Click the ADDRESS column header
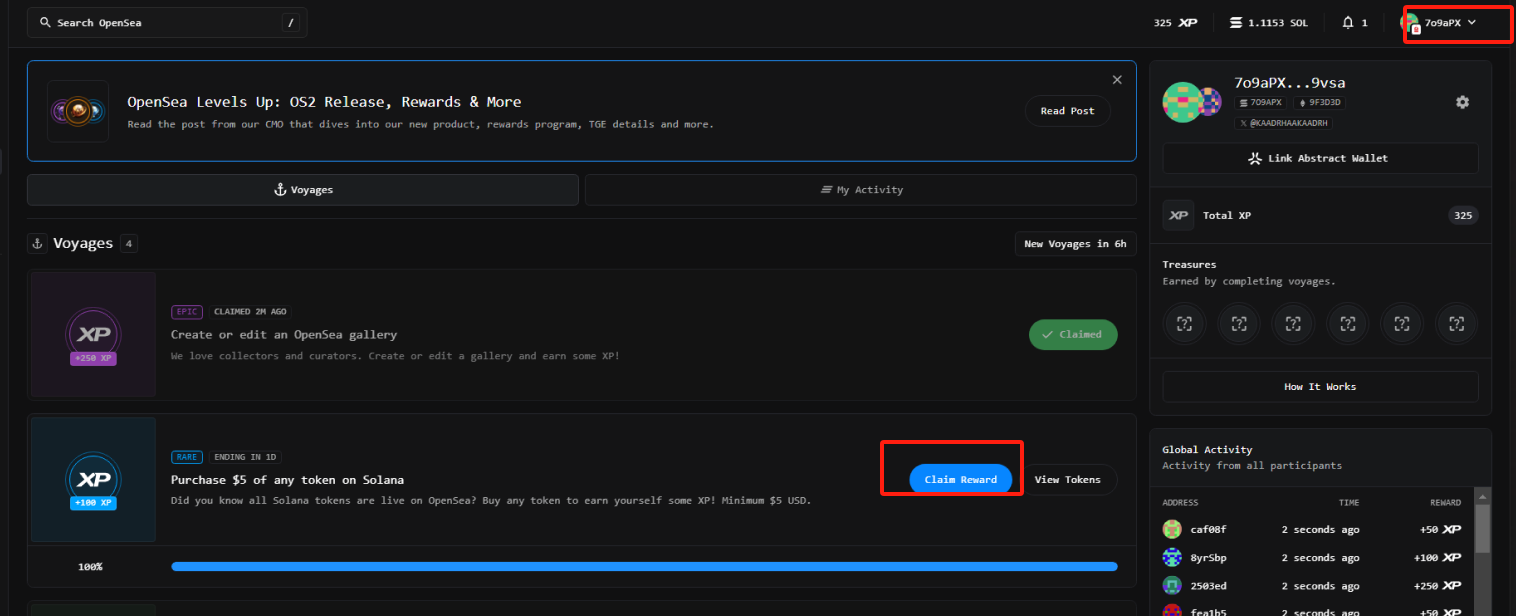1516x616 pixels. coord(1180,502)
